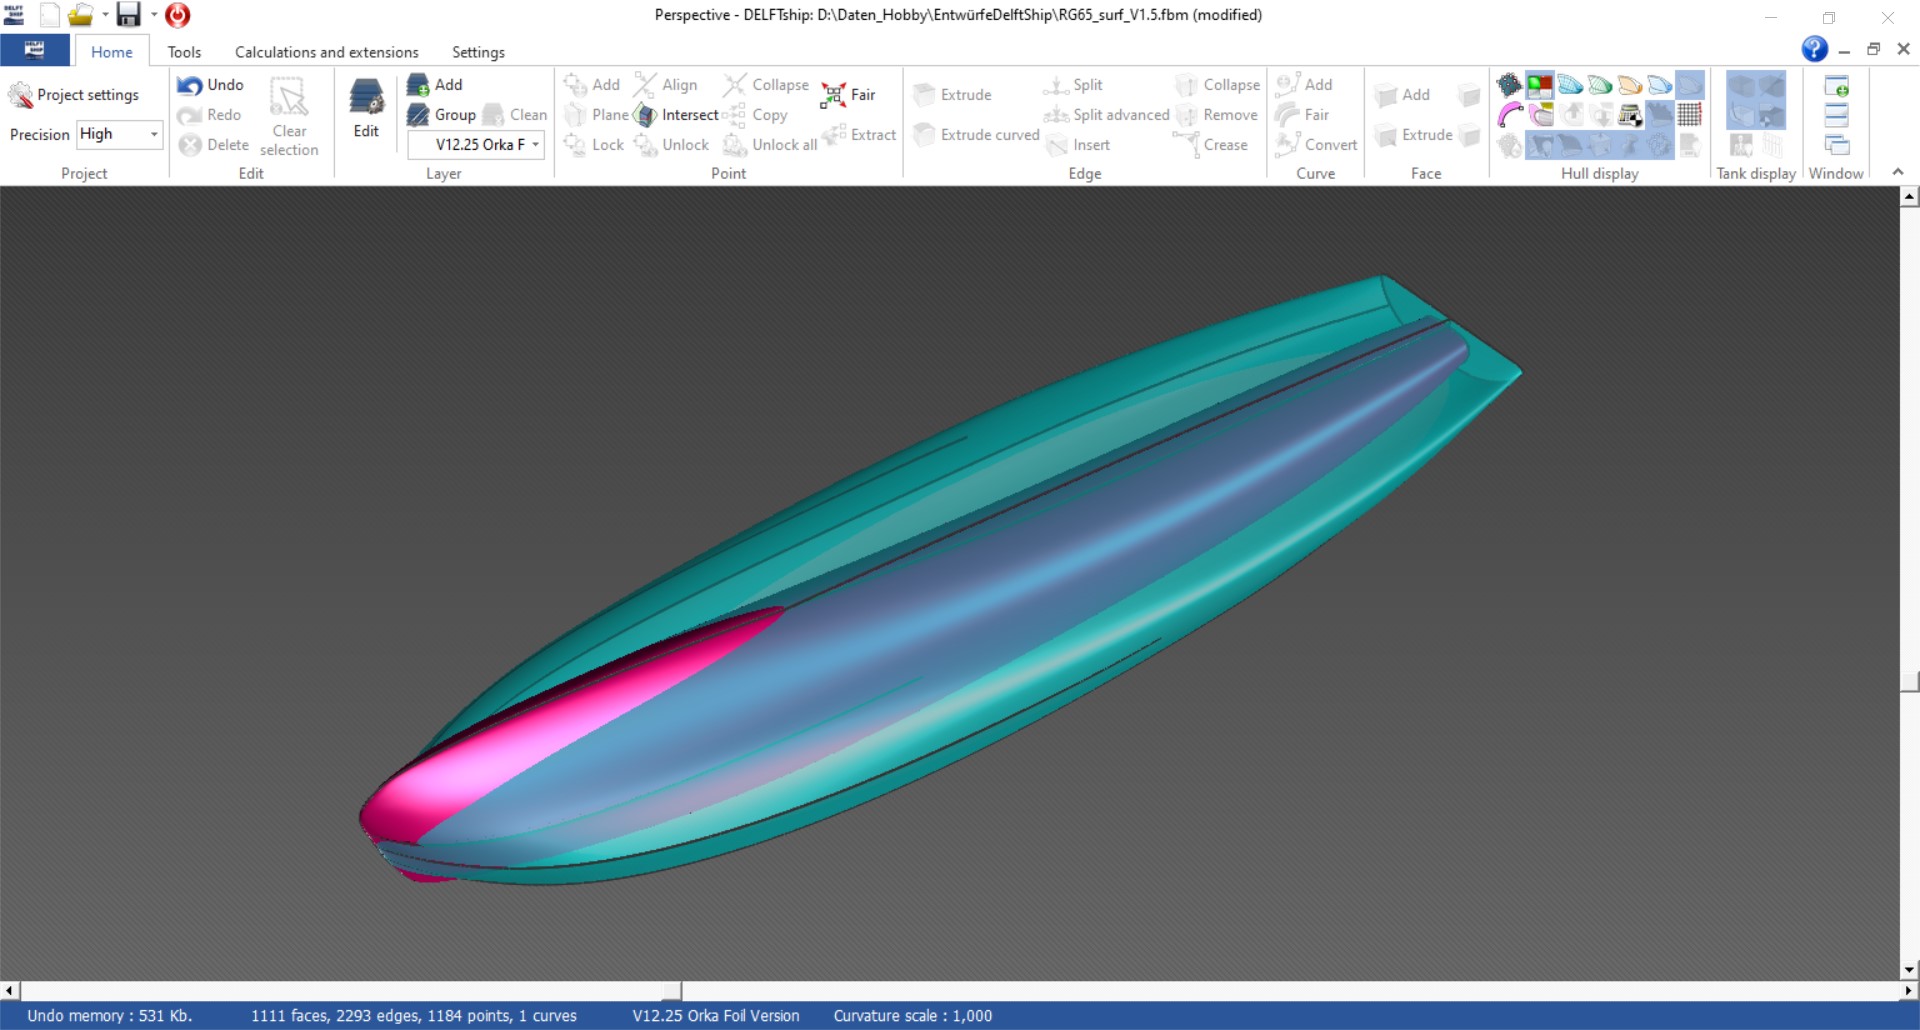Click the Undo button
This screenshot has width=1920, height=1030.
click(x=211, y=85)
